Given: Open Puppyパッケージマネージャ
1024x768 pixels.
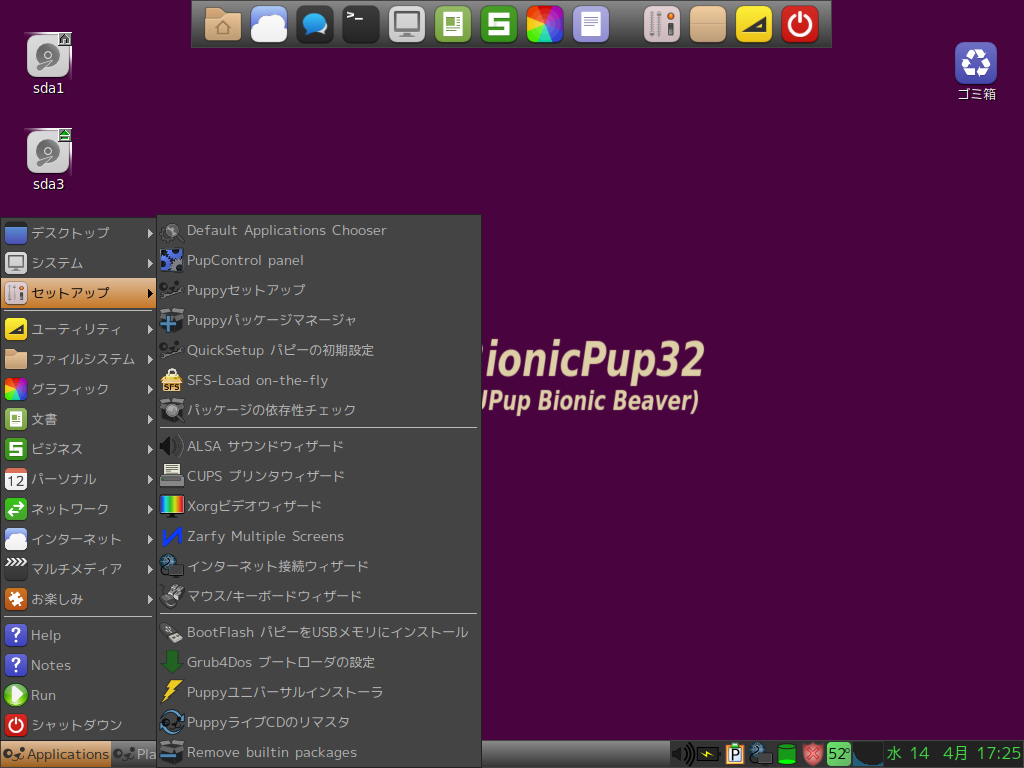Looking at the screenshot, I should (271, 320).
